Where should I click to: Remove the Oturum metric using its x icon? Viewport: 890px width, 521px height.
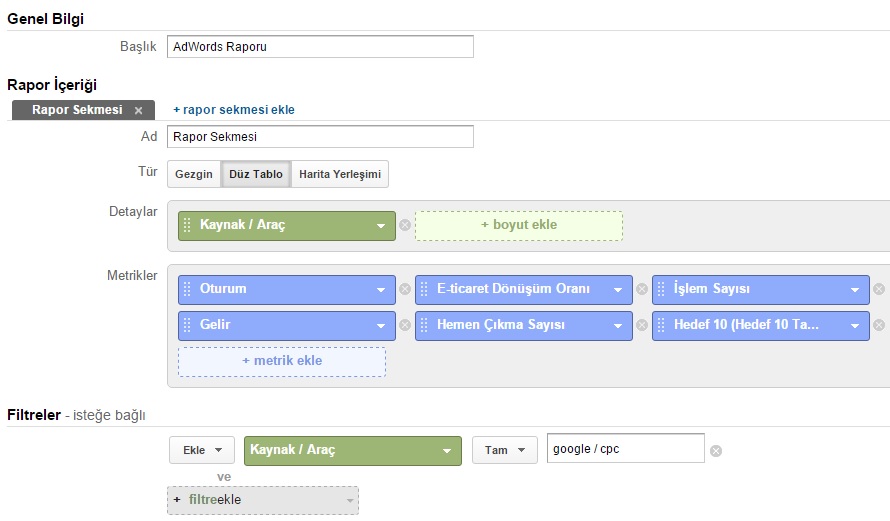coord(405,290)
